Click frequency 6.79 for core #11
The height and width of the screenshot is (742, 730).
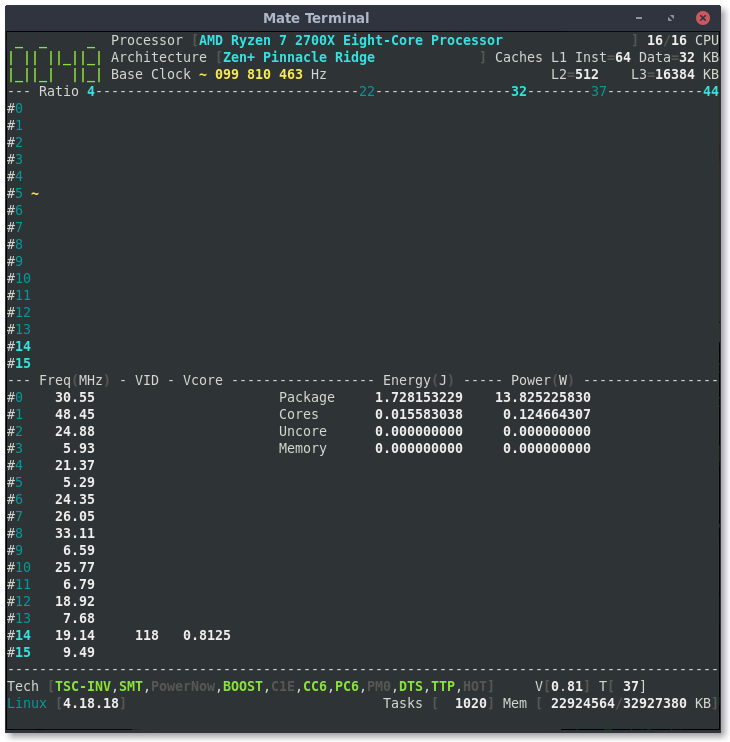click(x=79, y=585)
